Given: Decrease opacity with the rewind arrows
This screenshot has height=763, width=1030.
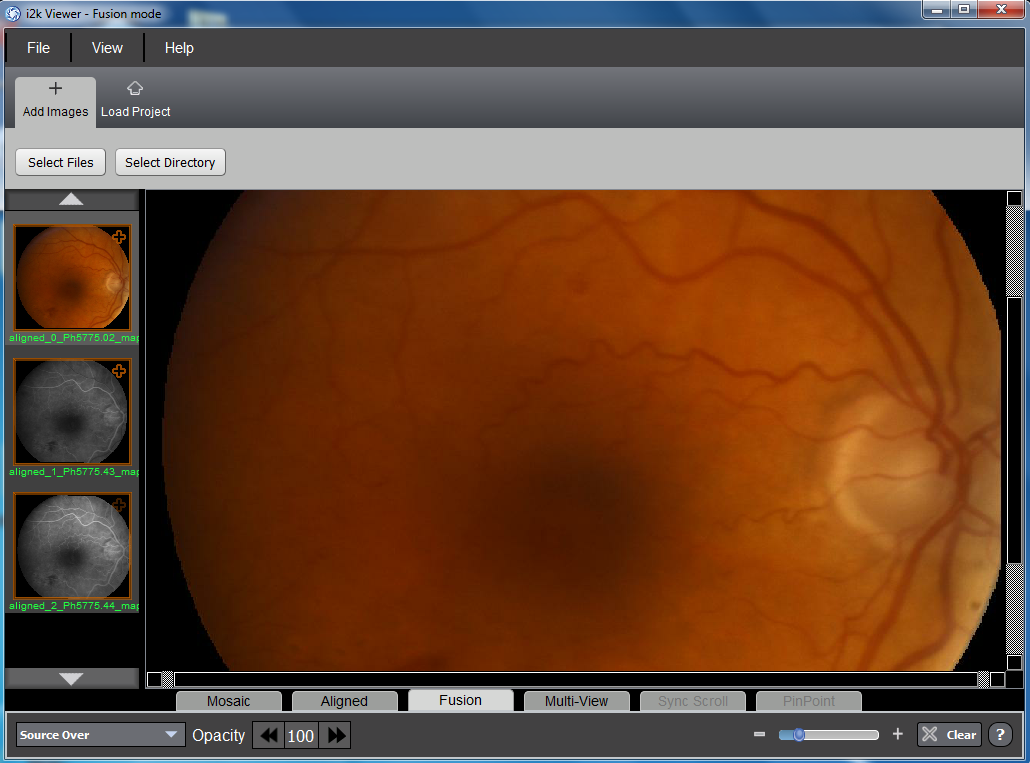Looking at the screenshot, I should tap(269, 735).
